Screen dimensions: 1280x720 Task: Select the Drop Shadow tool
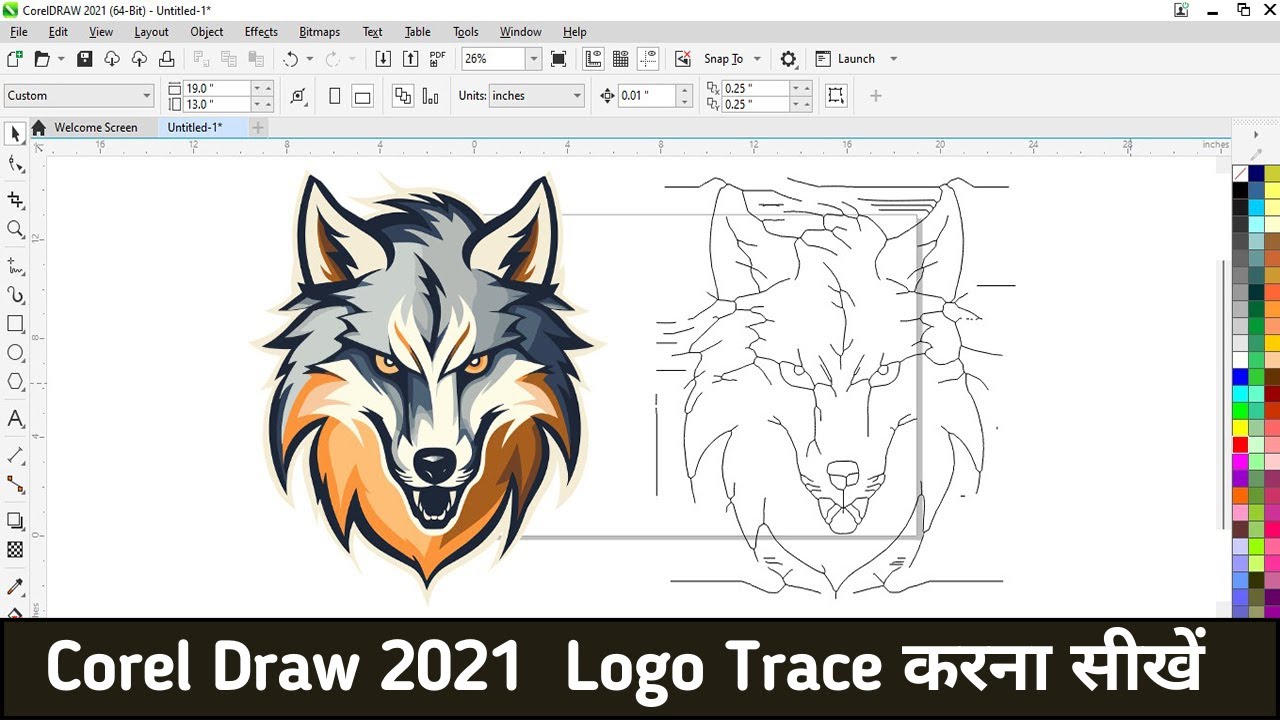[x=15, y=521]
